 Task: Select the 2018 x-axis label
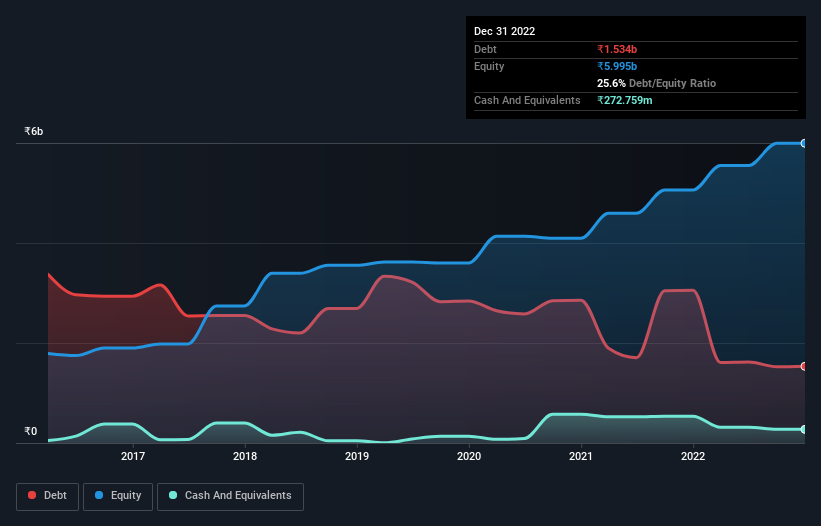(x=245, y=456)
